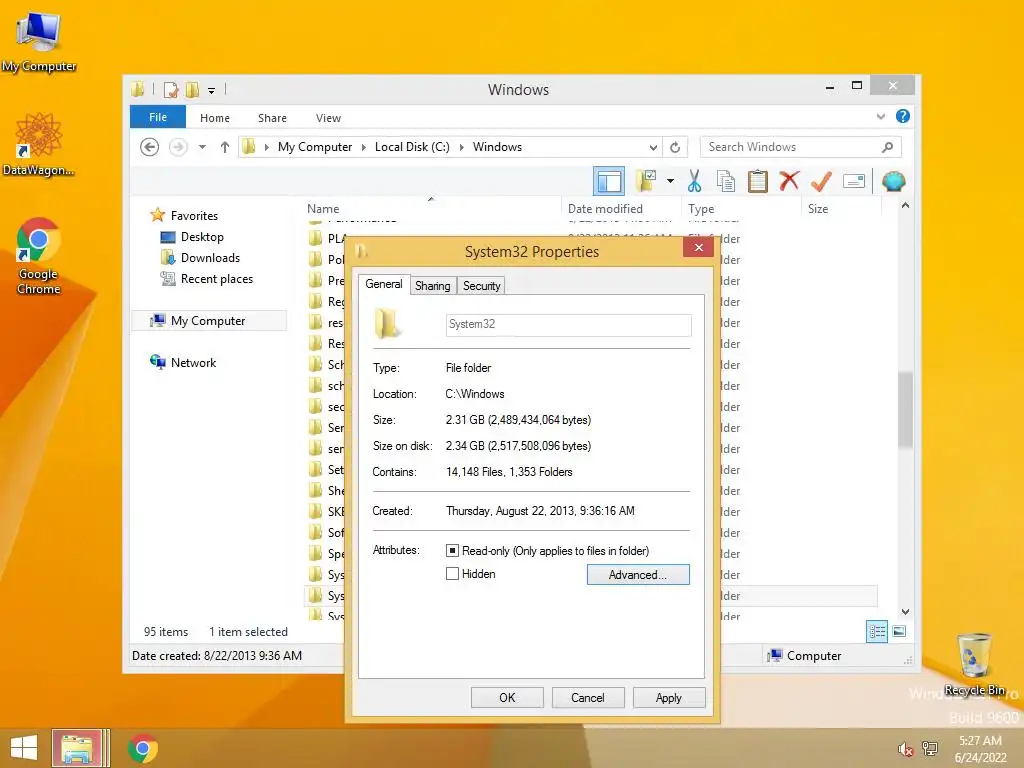Enable the Hidden attribute checkbox
1024x768 pixels.
(452, 573)
